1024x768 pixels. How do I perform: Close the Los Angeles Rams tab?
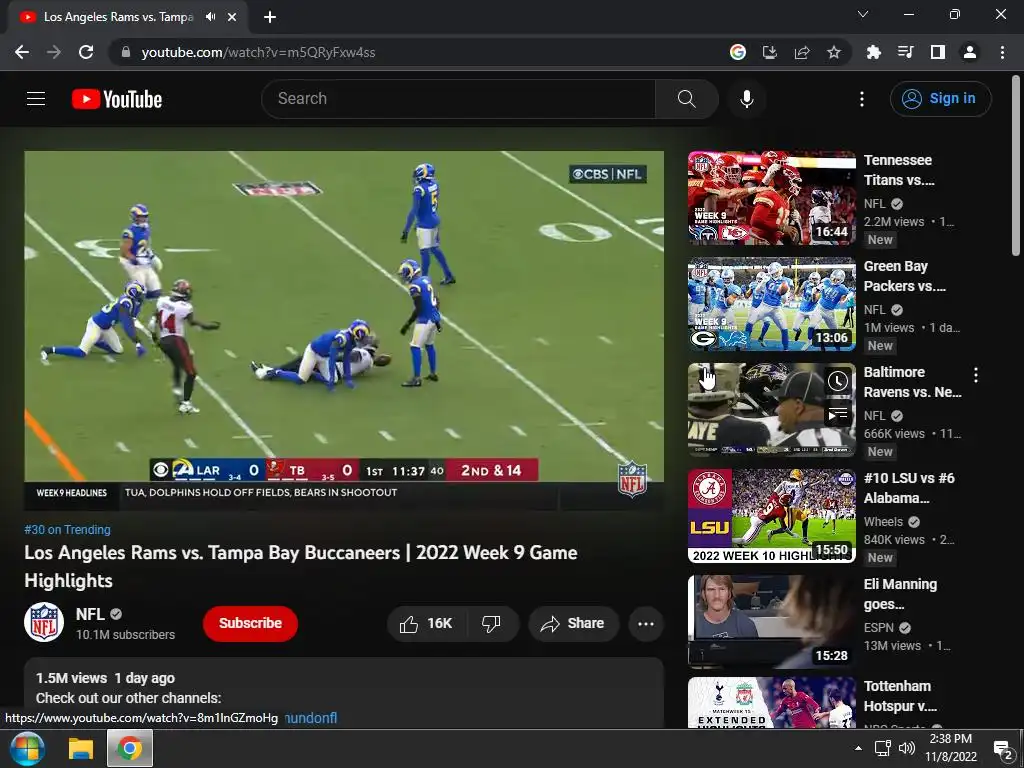pos(232,17)
